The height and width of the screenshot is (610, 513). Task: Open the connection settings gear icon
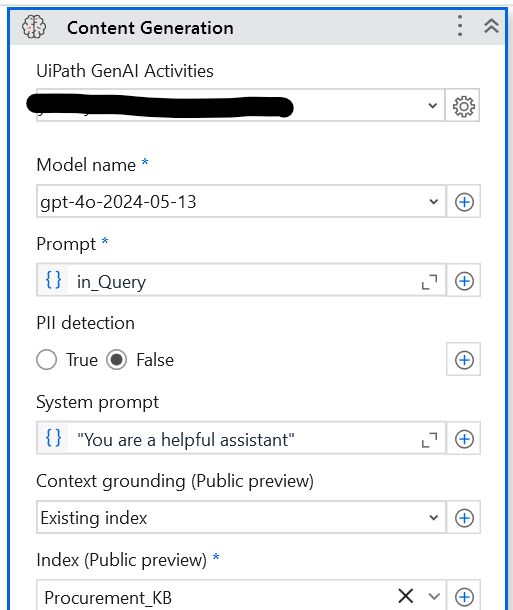click(x=464, y=106)
